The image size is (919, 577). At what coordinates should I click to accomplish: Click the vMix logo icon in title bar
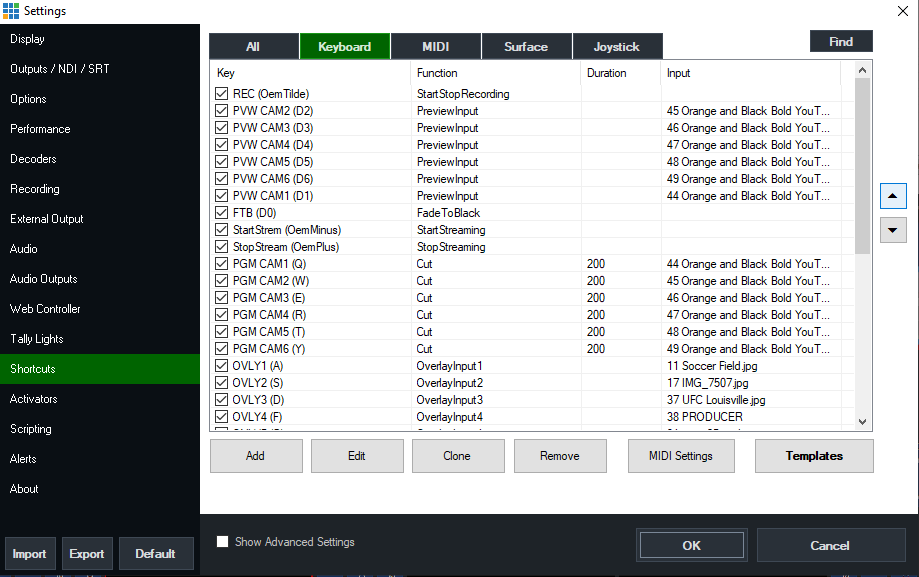(13, 11)
